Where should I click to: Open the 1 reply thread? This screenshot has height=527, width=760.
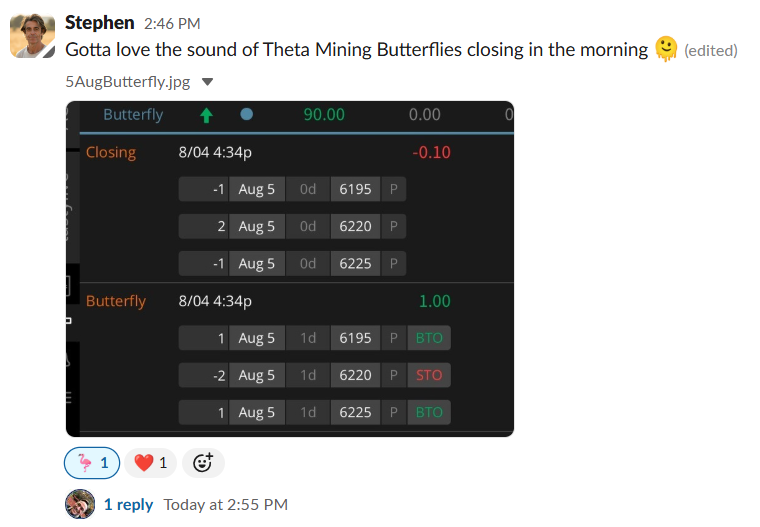click(128, 505)
